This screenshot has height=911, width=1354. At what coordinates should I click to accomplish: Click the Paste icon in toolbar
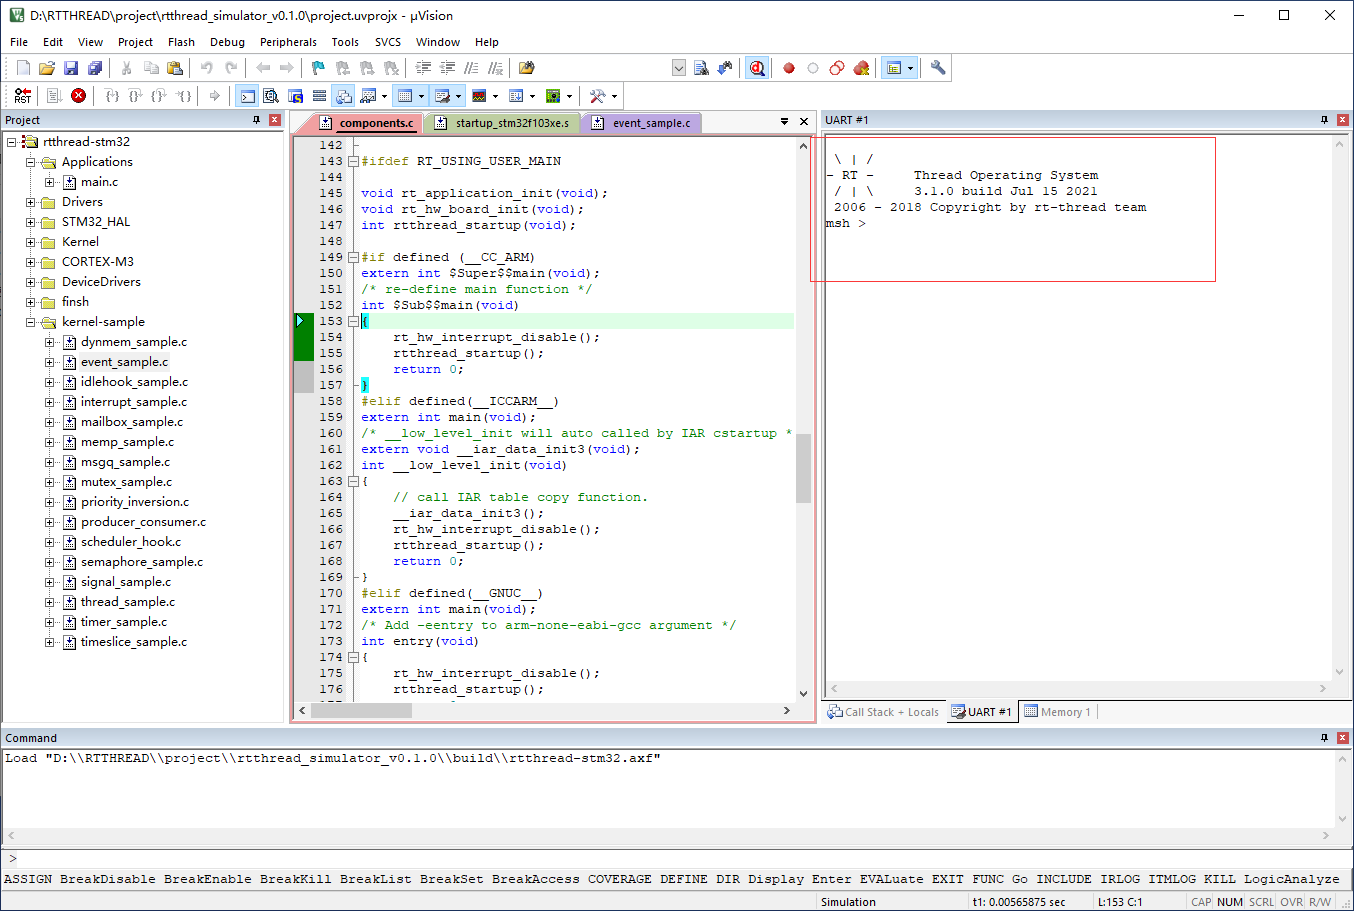175,68
